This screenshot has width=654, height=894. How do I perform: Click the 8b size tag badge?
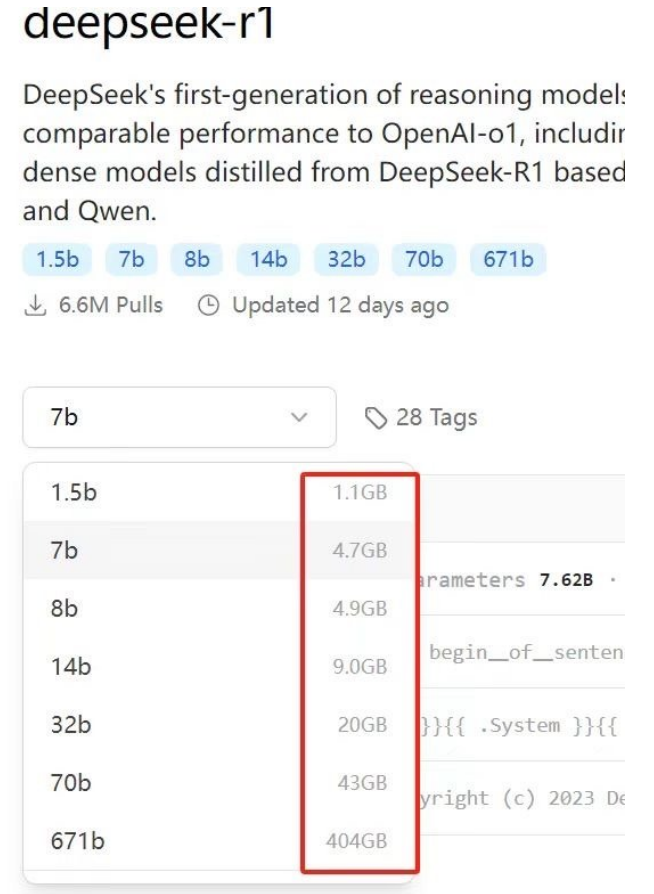point(196,260)
